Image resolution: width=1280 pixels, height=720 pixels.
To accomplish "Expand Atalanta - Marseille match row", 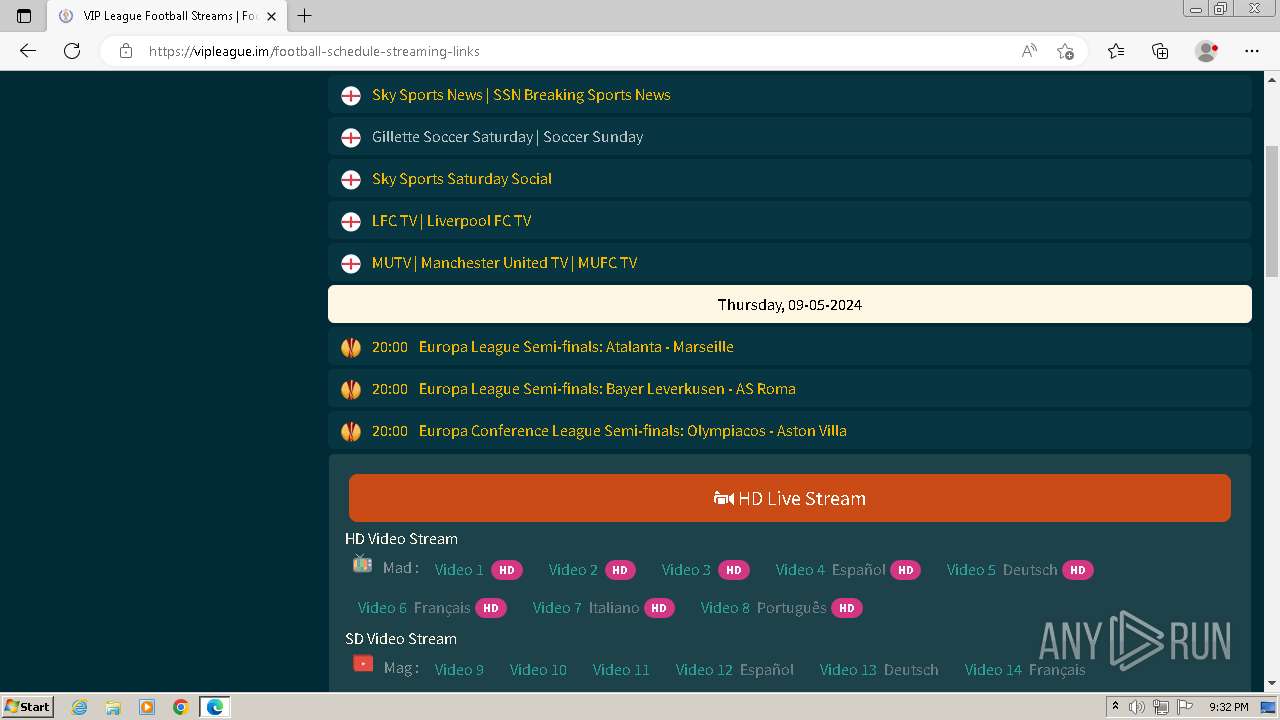I will click(x=790, y=347).
